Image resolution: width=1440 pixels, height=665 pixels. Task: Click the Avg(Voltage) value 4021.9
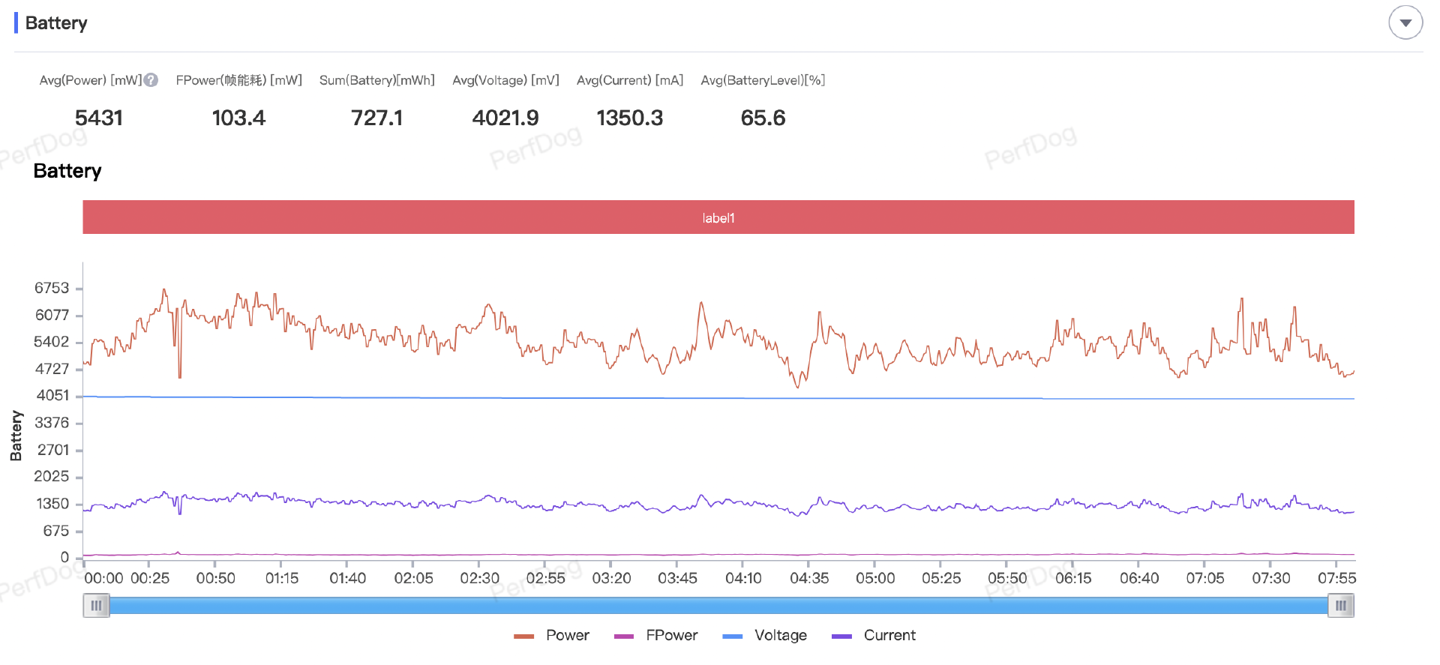[x=505, y=118]
